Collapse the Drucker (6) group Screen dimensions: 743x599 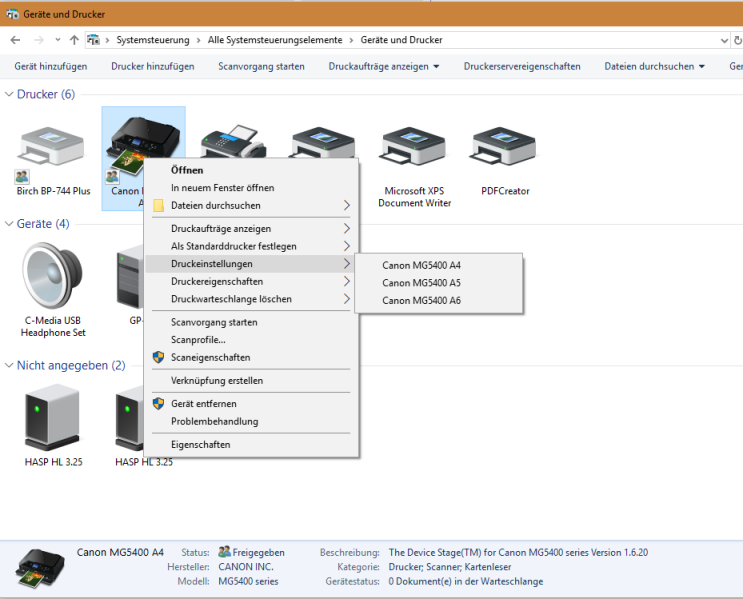pos(9,94)
